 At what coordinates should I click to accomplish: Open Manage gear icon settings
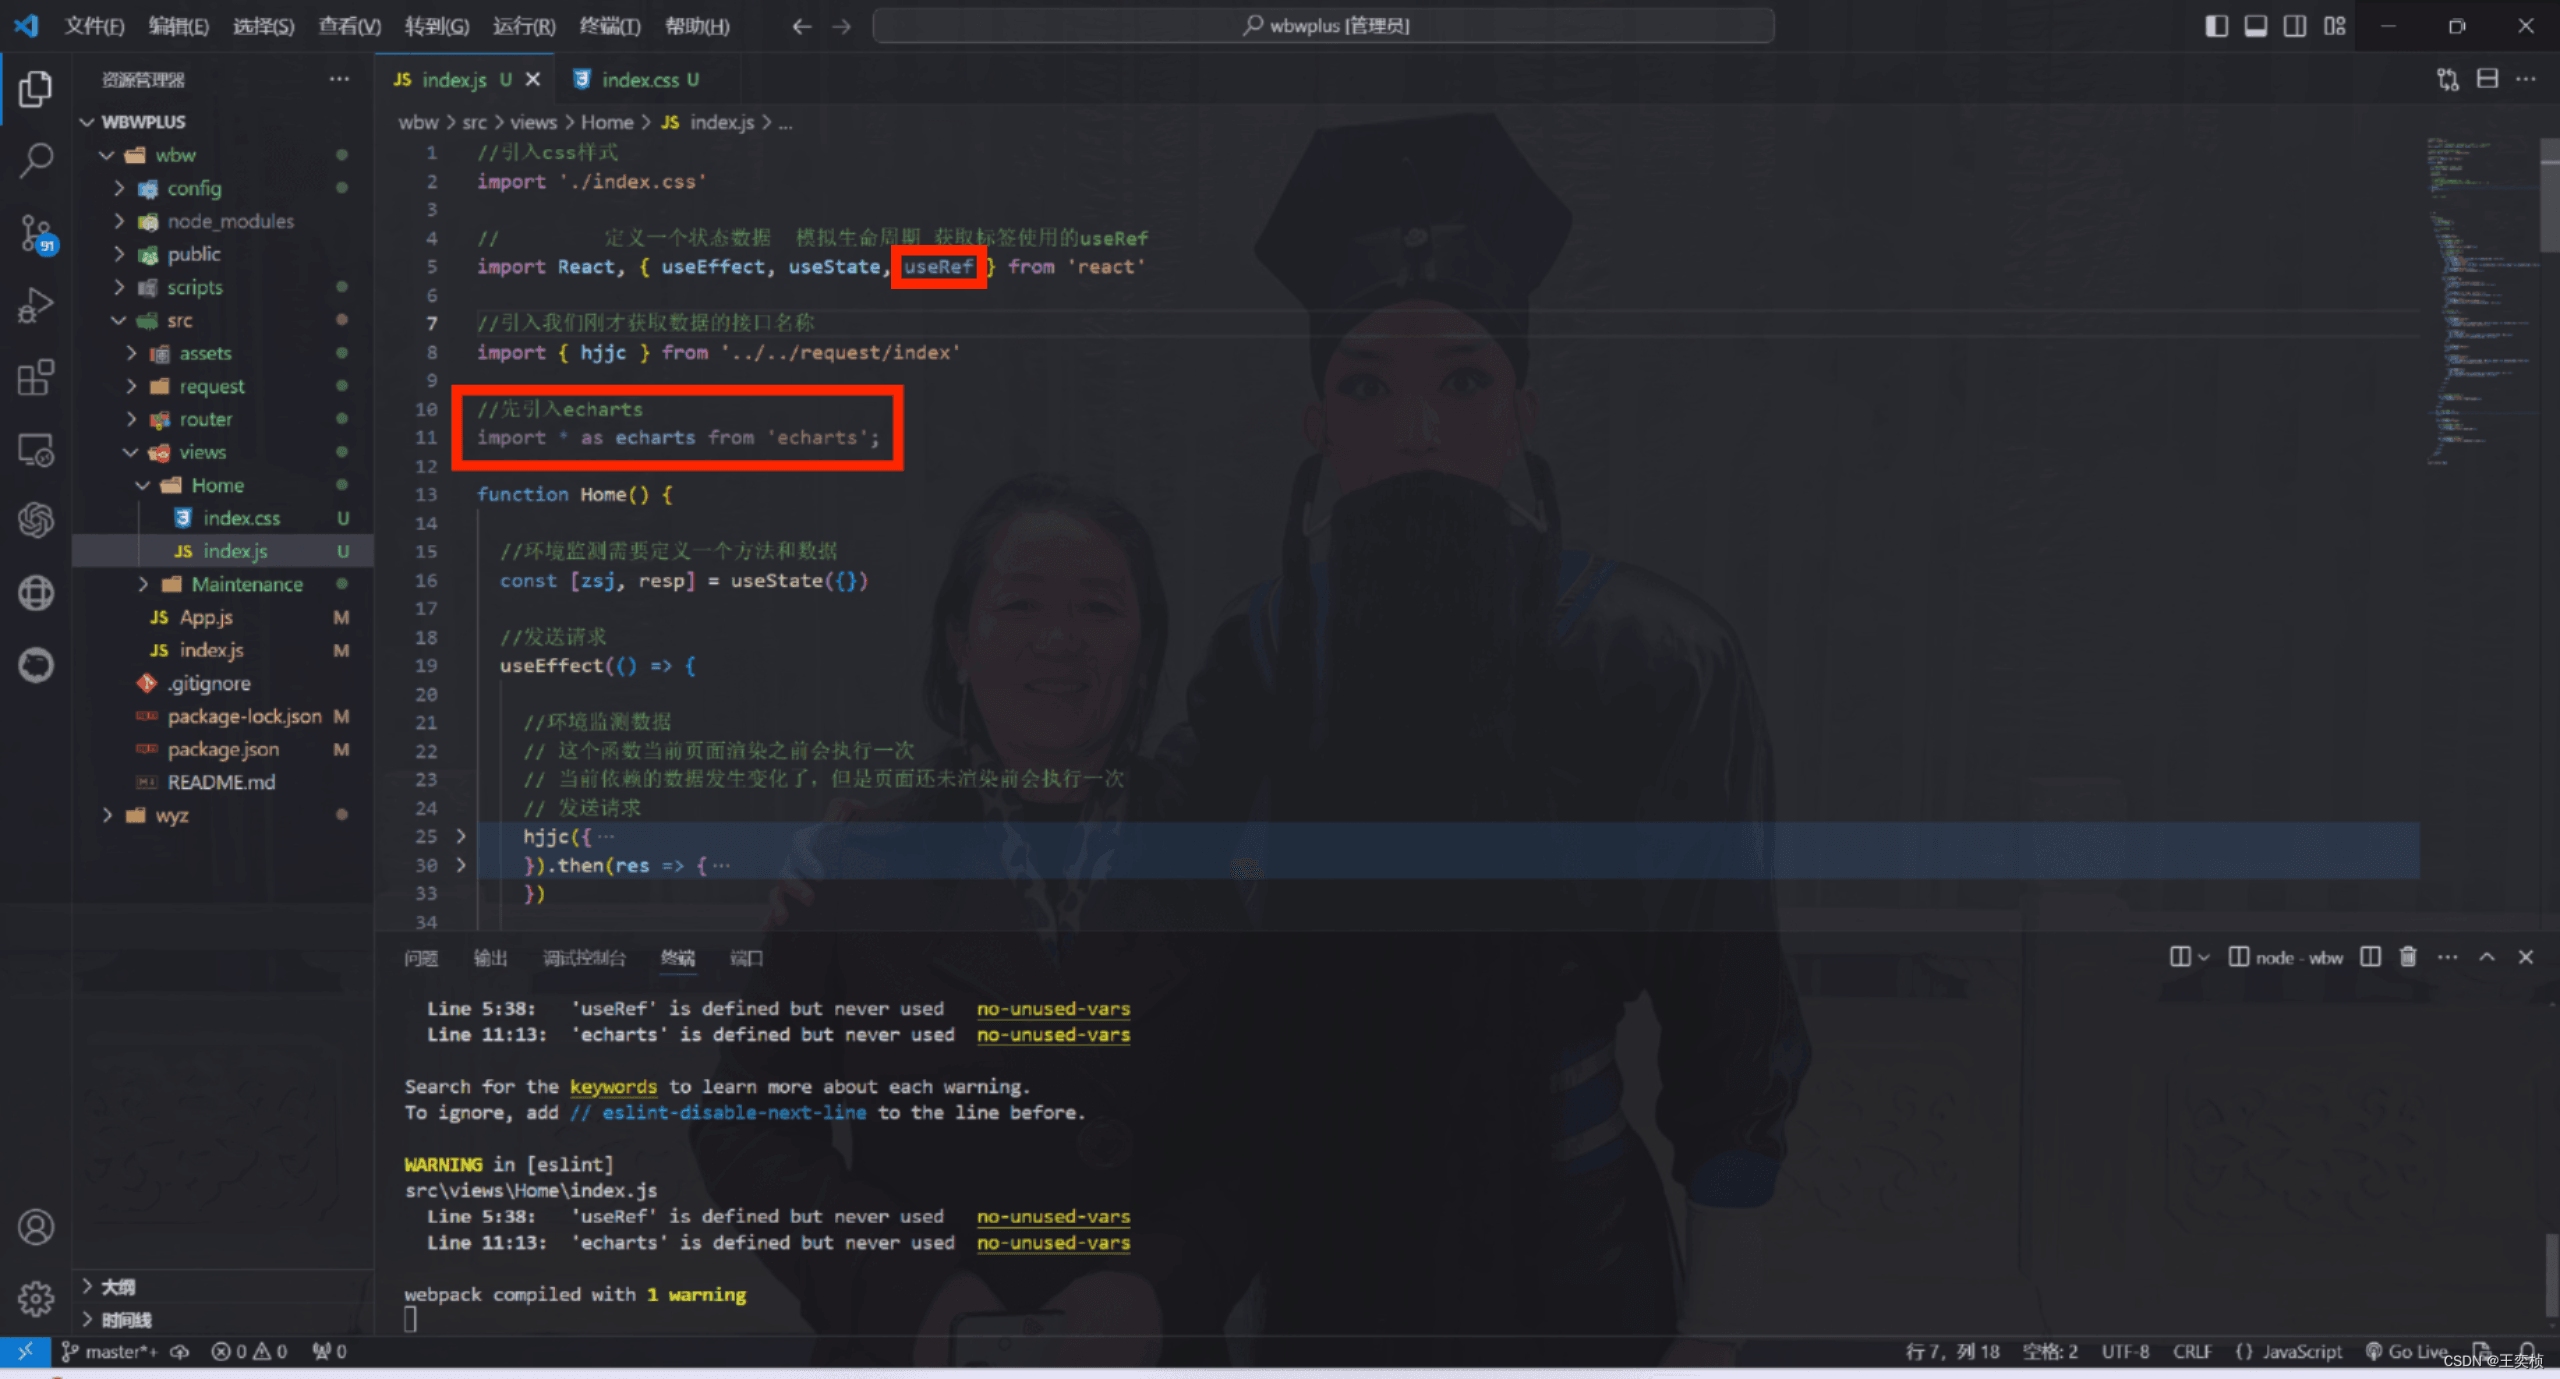[x=36, y=1298]
